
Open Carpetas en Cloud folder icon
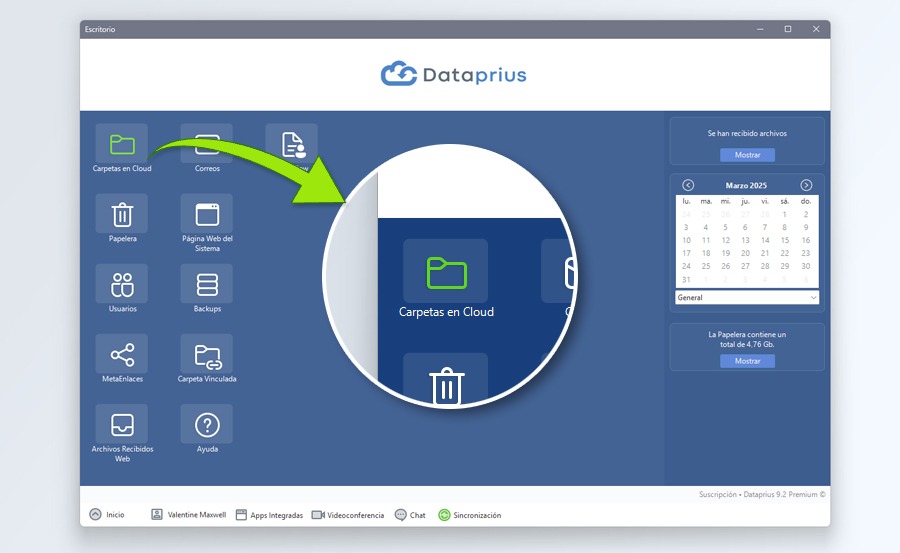coord(122,144)
